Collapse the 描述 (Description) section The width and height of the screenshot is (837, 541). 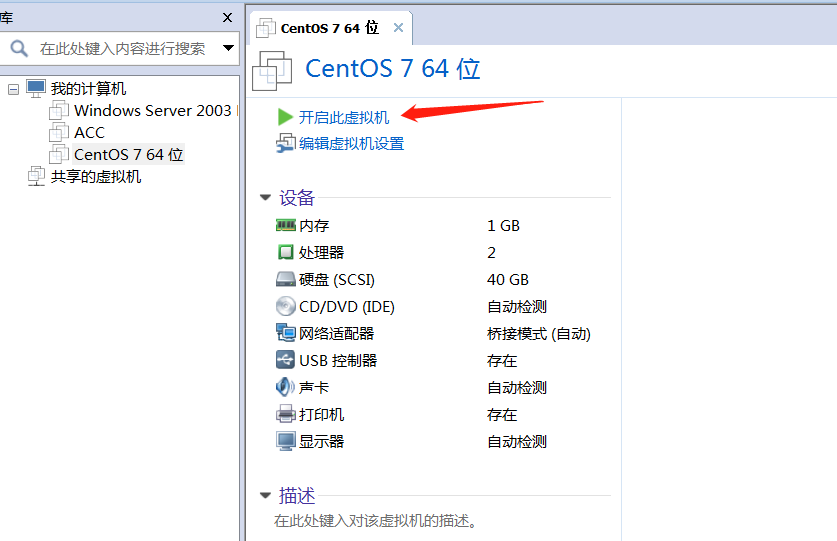click(x=265, y=495)
